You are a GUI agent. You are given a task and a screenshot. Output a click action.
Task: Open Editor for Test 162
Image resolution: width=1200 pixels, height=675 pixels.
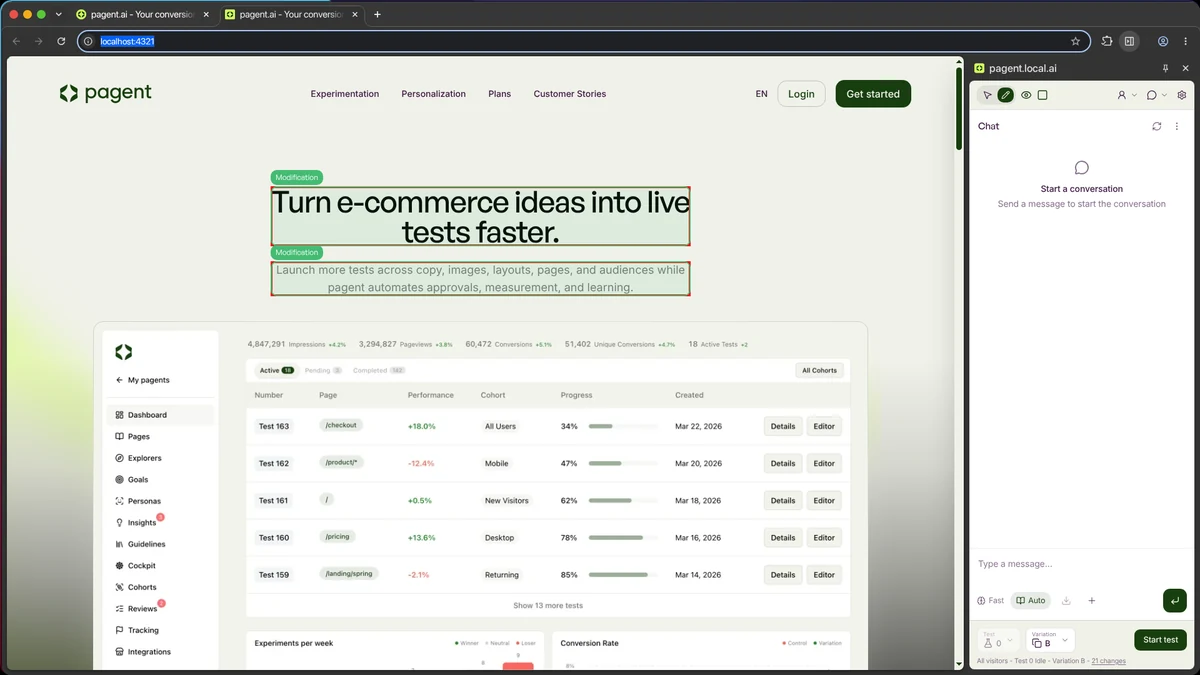[824, 463]
